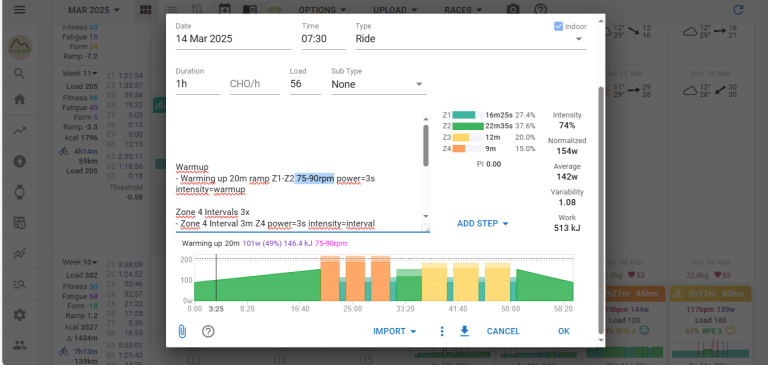Image resolution: width=768 pixels, height=365 pixels.
Task: Toggle the Indoor checkbox
Action: (x=558, y=26)
